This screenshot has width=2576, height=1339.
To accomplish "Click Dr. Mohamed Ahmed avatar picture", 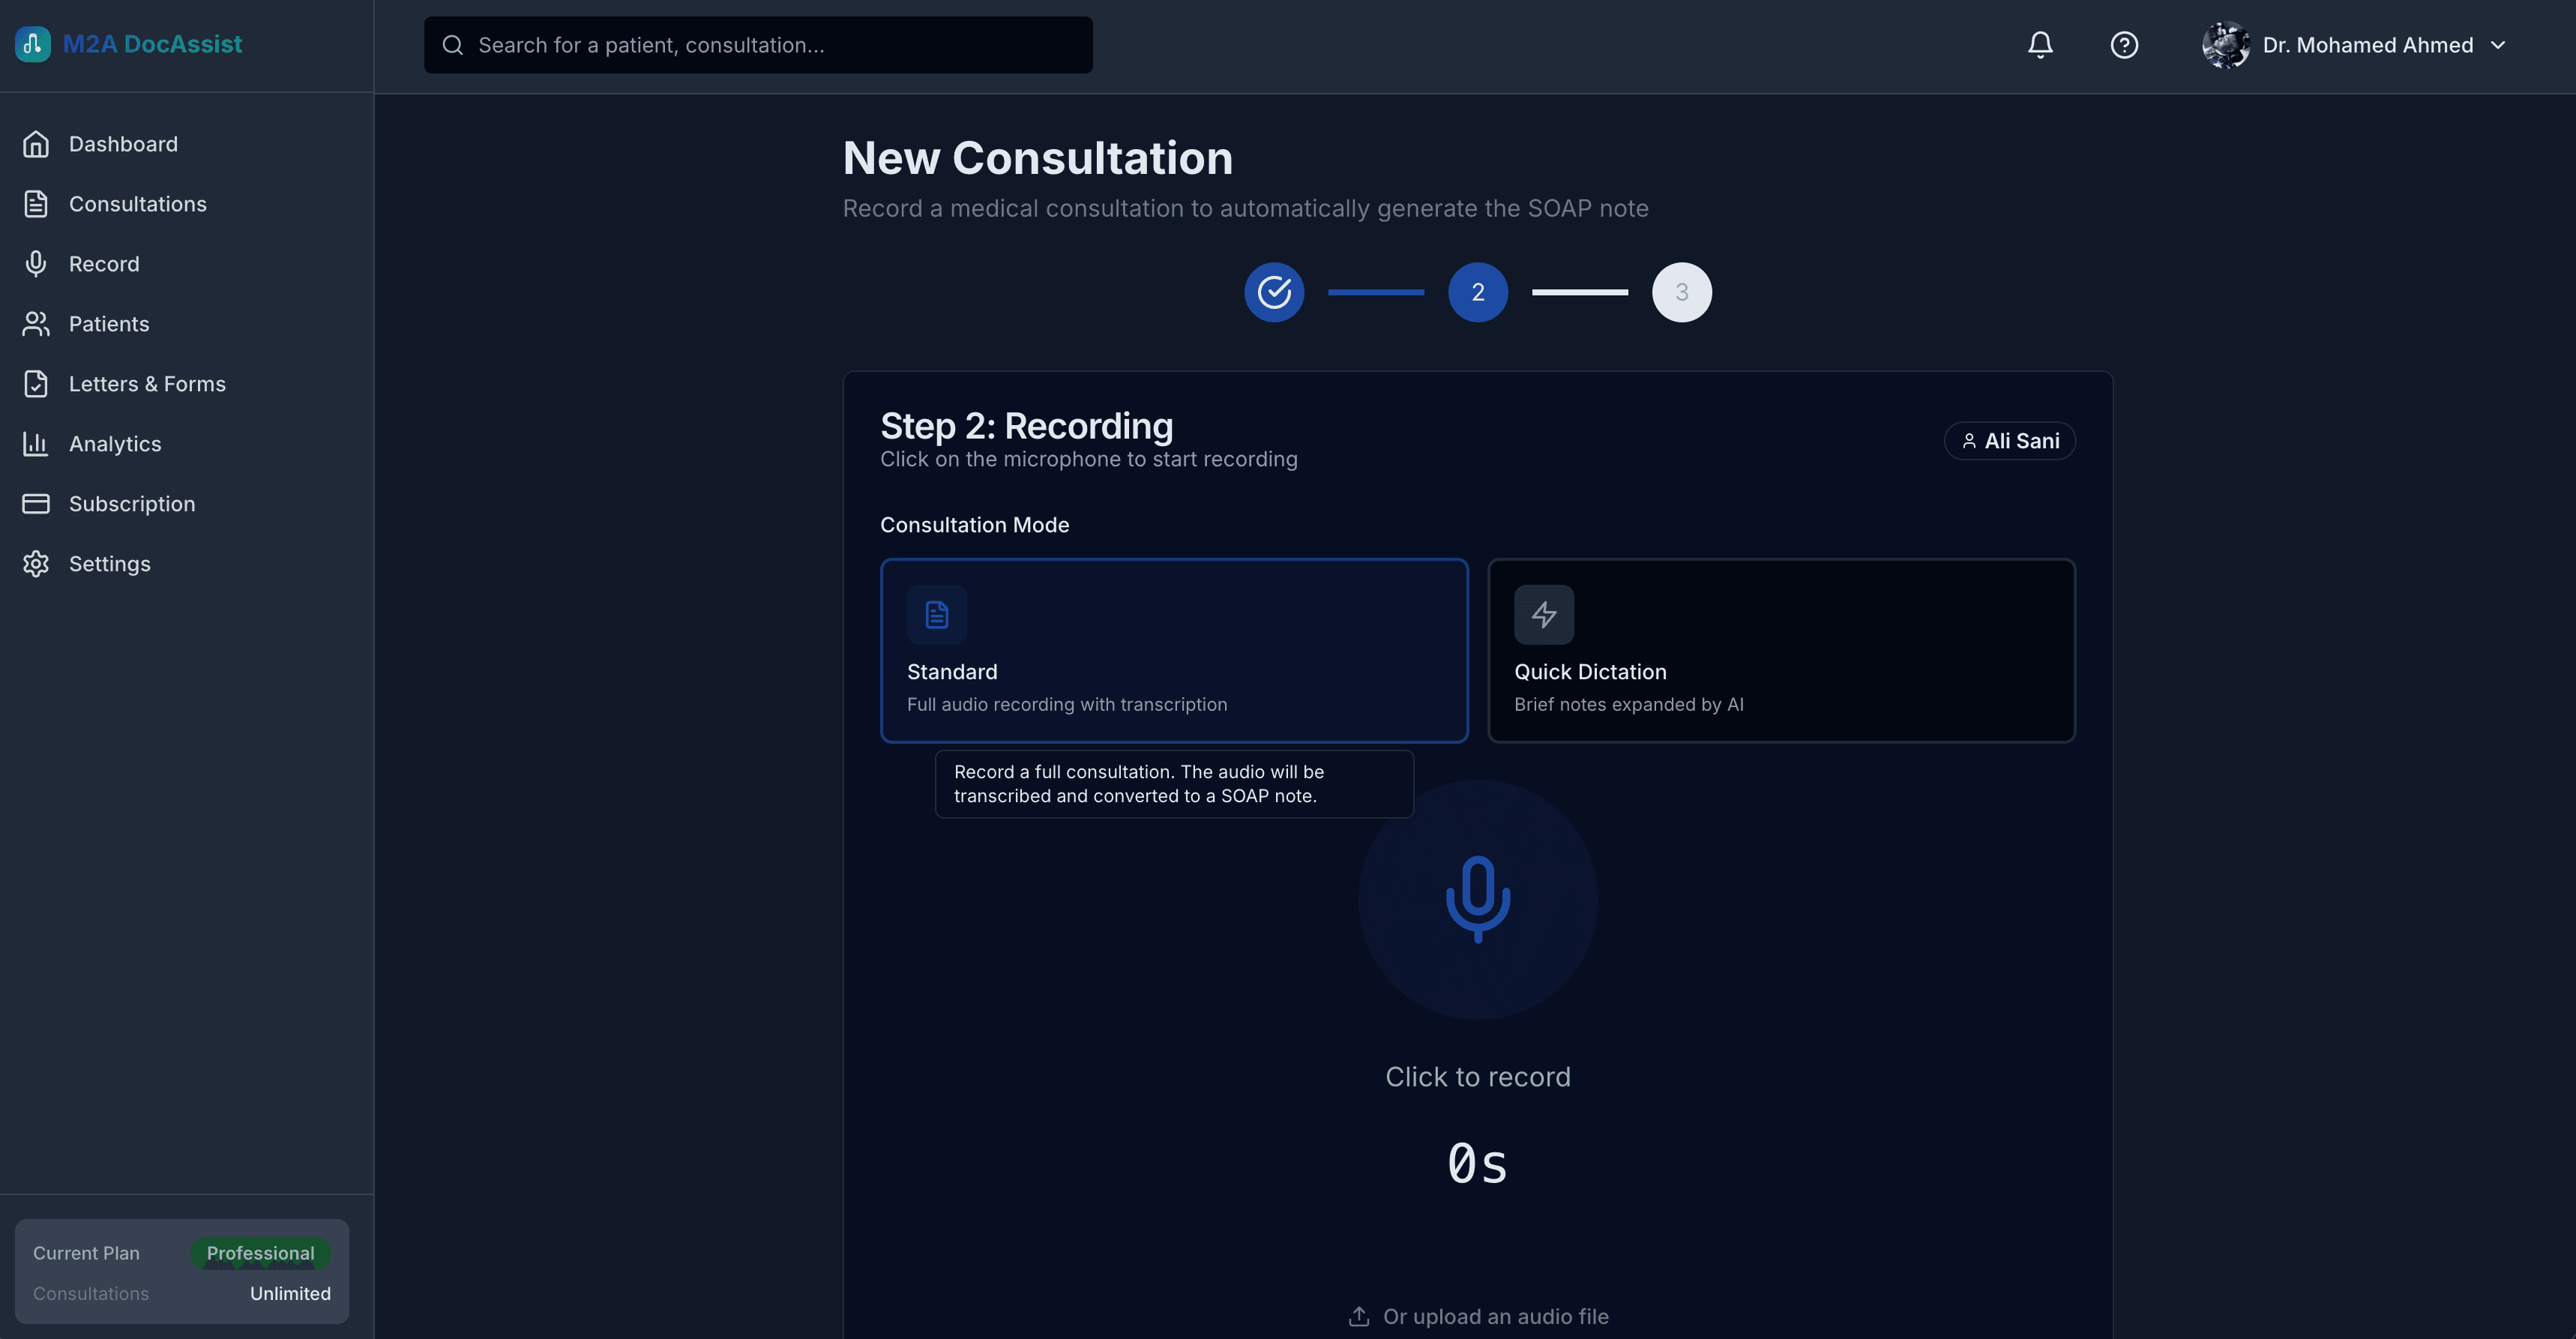I will tap(2226, 45).
